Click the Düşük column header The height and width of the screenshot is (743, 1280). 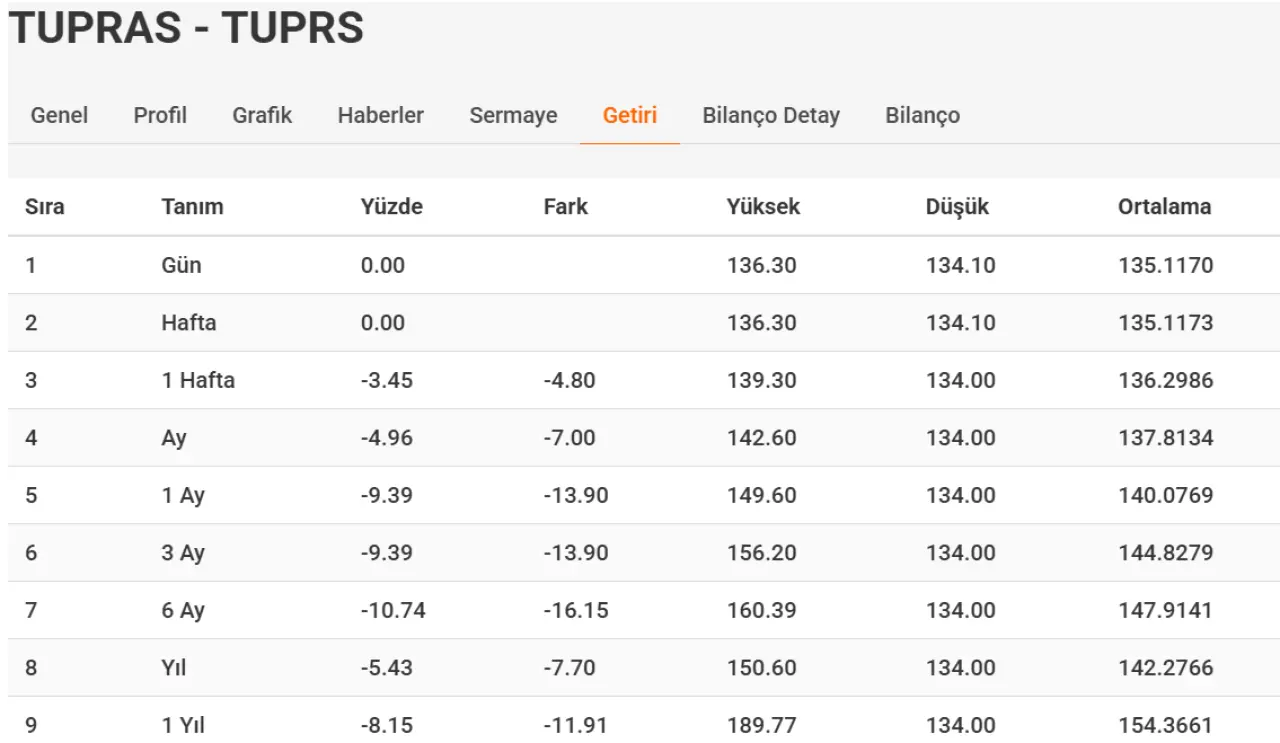[x=957, y=207]
